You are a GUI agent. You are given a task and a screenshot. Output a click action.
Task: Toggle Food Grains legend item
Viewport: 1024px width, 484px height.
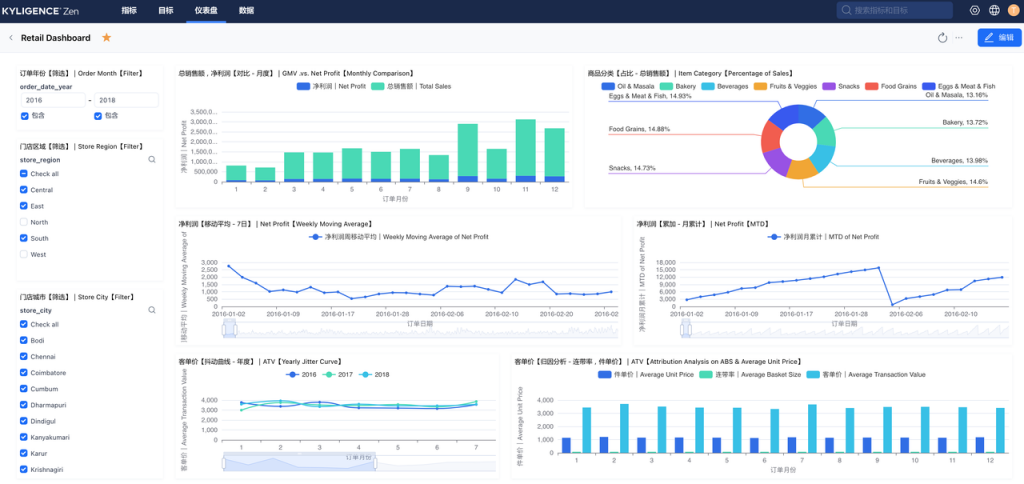point(891,86)
